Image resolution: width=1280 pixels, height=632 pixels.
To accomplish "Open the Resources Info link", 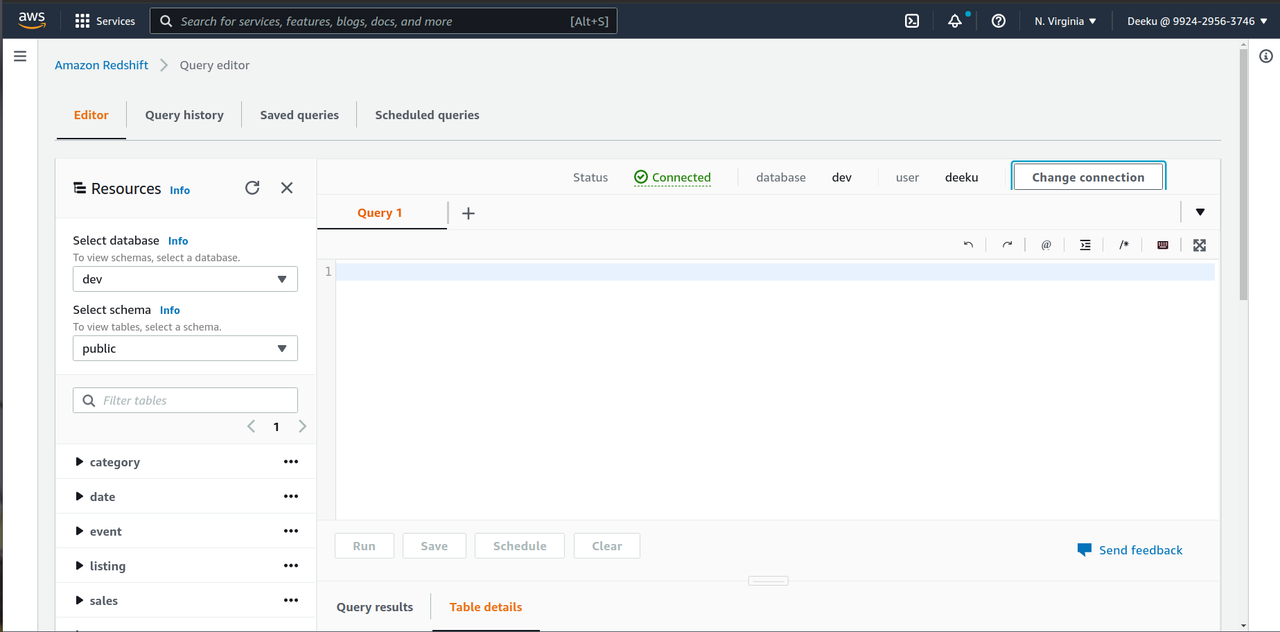I will (180, 190).
